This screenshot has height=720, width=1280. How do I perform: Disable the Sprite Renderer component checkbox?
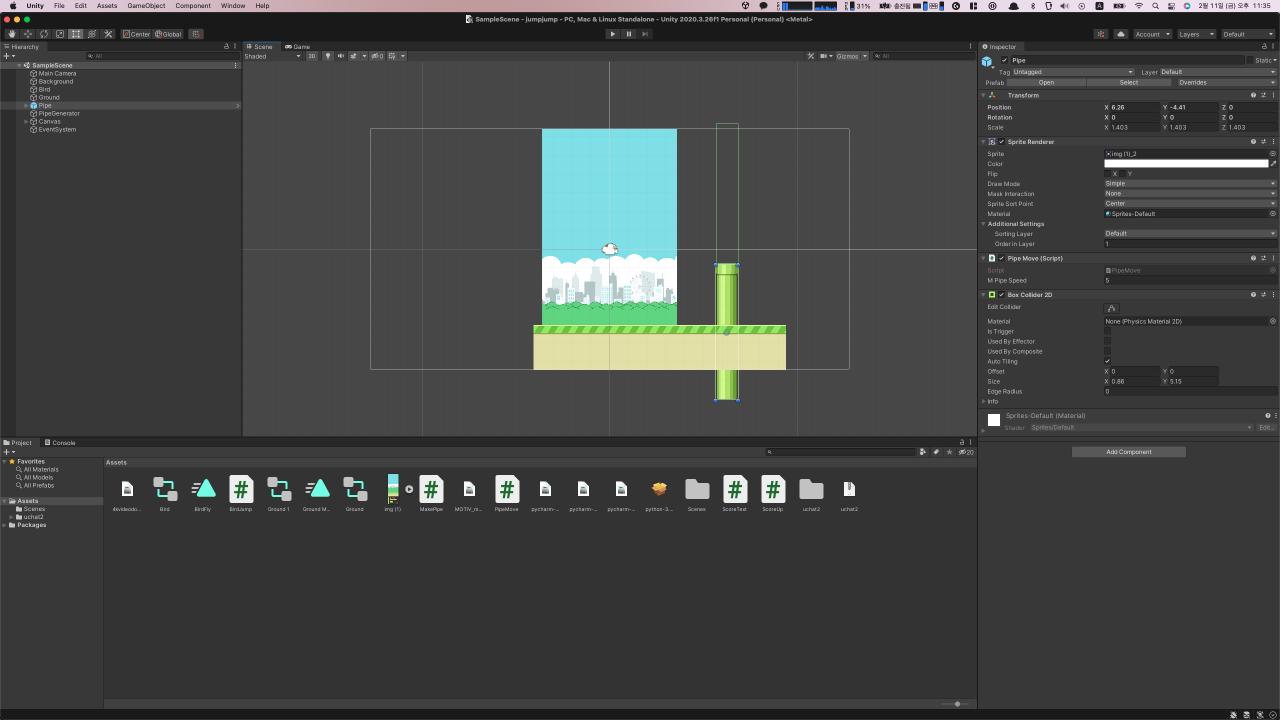(x=1001, y=142)
